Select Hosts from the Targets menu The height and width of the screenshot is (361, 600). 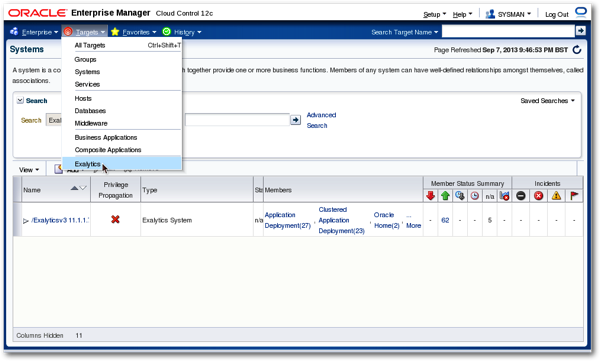click(x=83, y=98)
